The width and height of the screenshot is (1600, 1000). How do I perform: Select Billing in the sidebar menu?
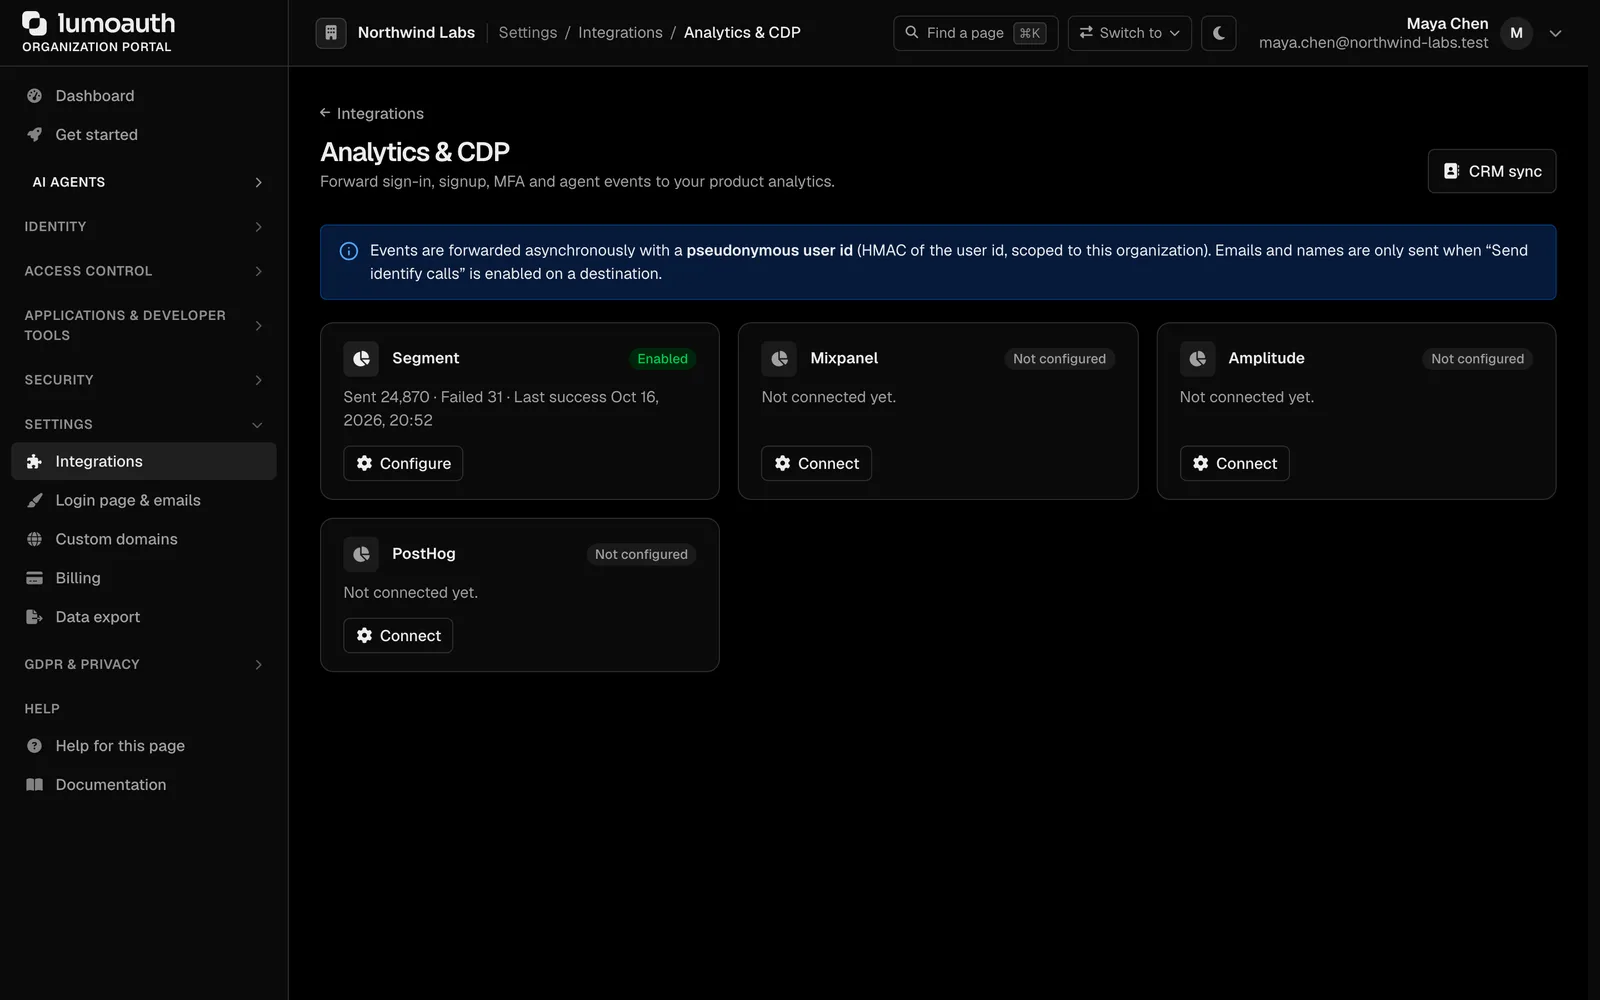144,578
